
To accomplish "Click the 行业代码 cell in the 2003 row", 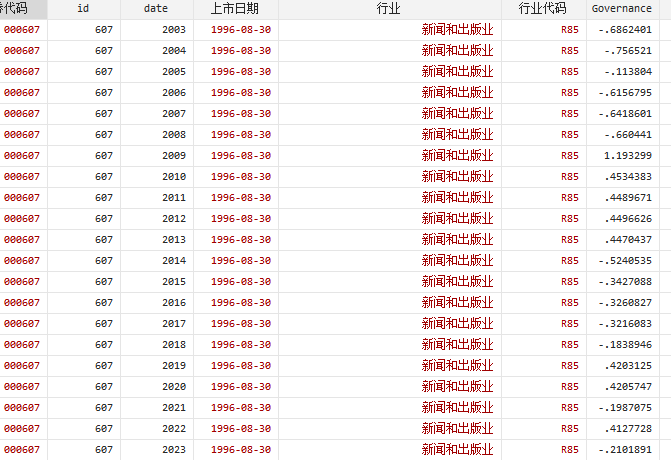I will pos(569,30).
